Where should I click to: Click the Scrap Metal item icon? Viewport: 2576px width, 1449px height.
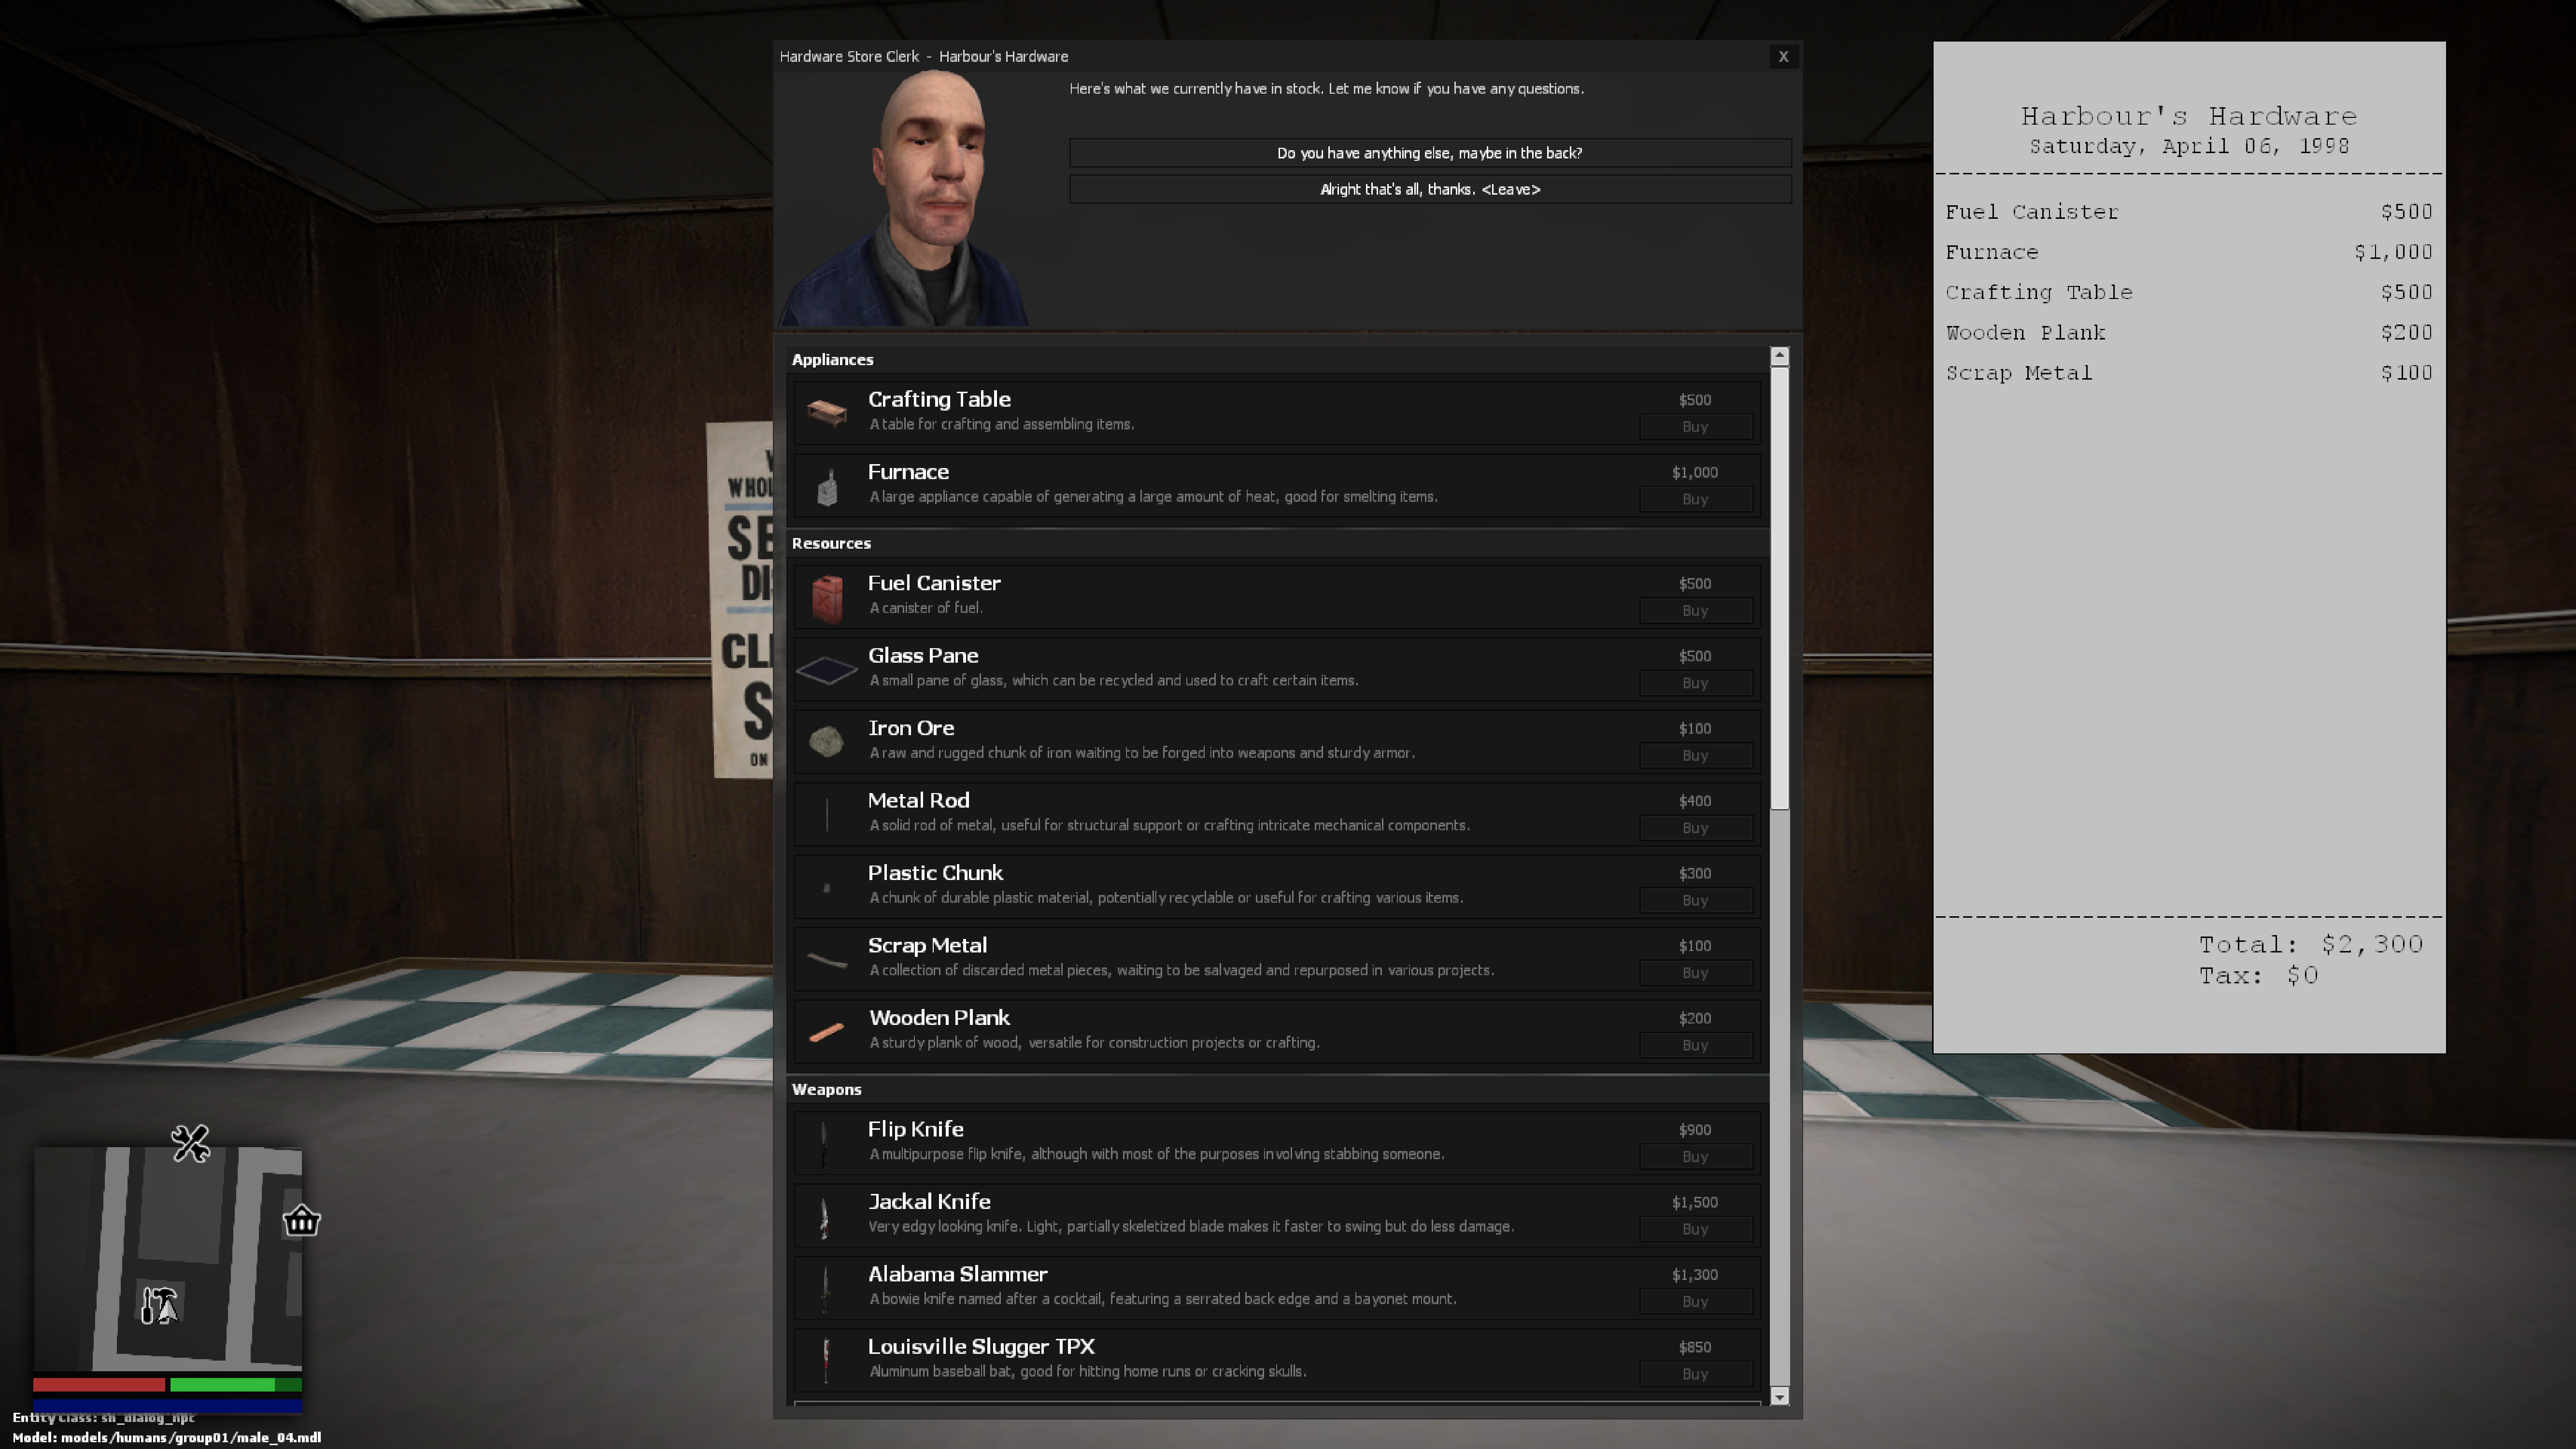[x=827, y=960]
